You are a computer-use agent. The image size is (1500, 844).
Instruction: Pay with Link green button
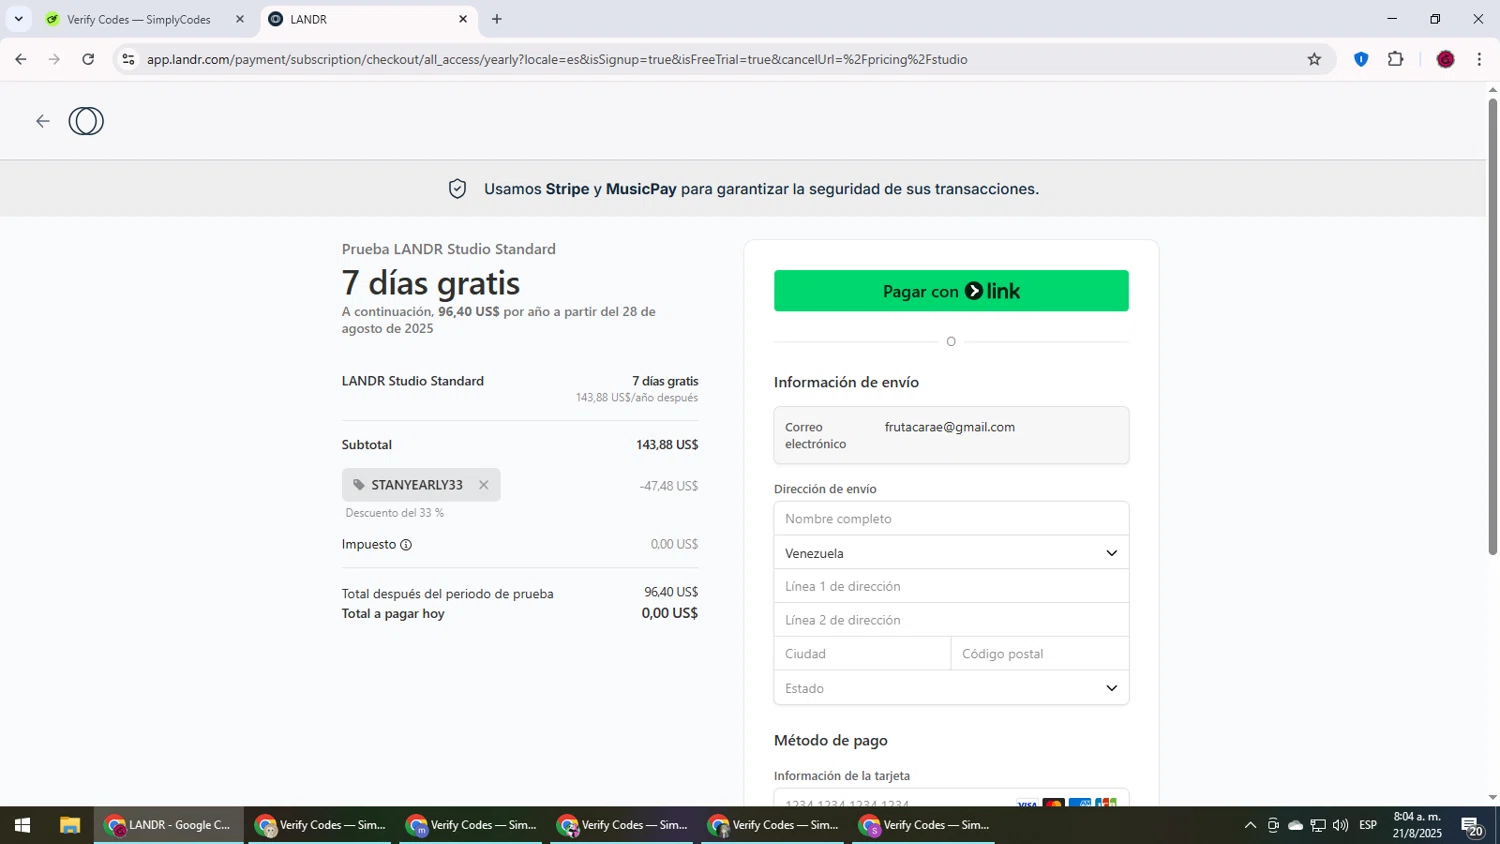coord(951,291)
